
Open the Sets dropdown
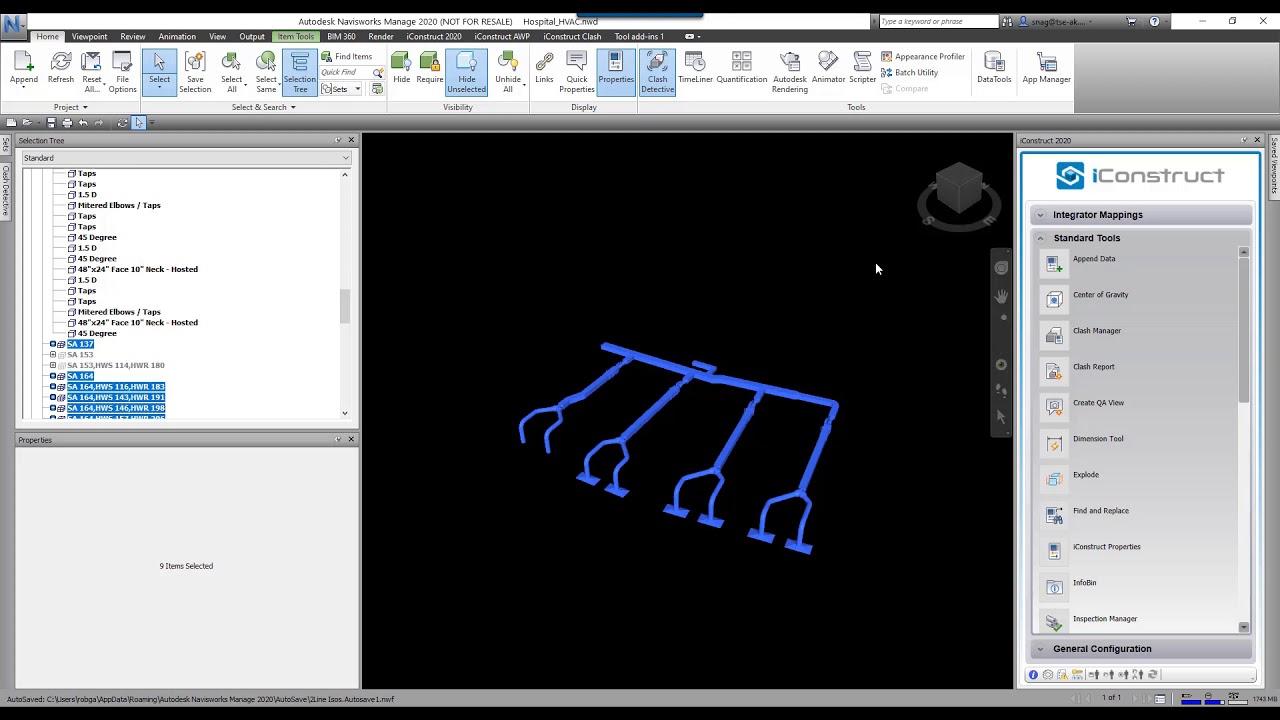[x=341, y=89]
